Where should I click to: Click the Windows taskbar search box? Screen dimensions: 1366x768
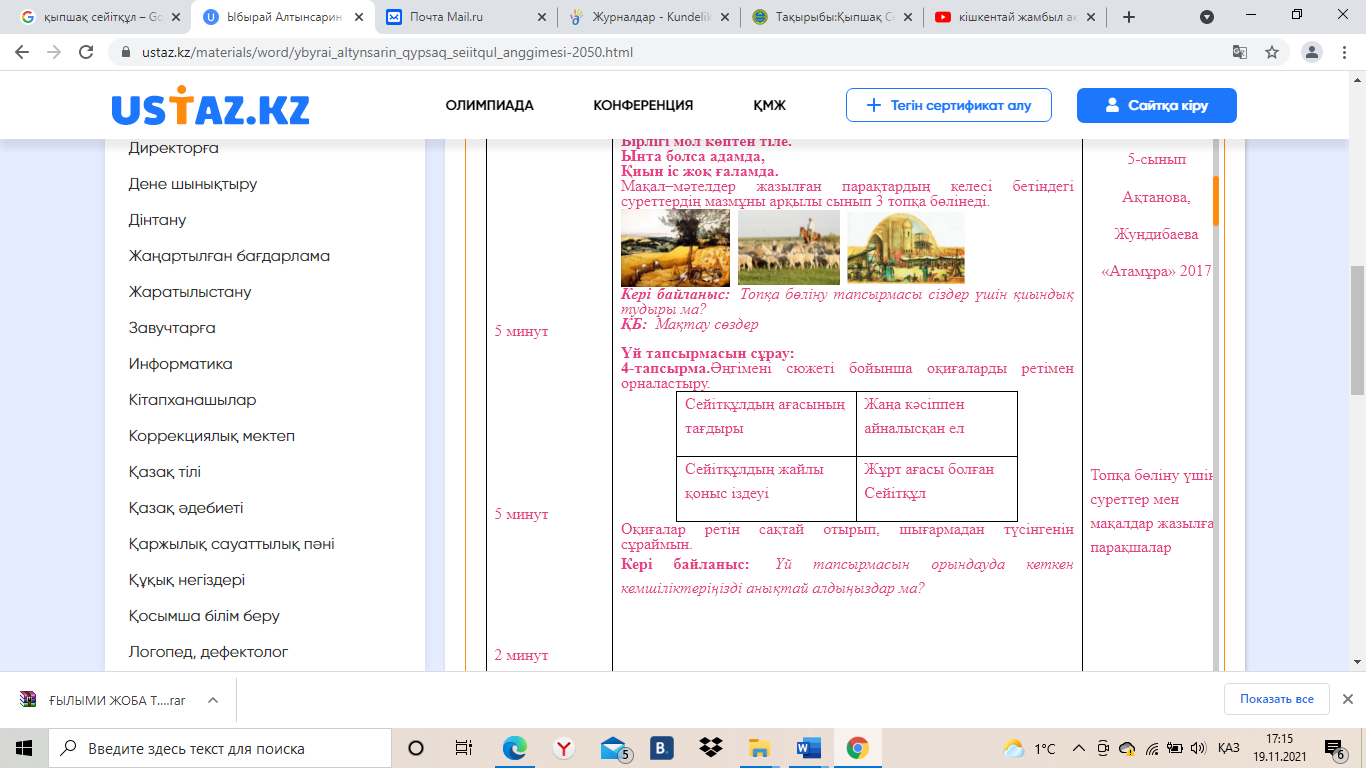[220, 748]
